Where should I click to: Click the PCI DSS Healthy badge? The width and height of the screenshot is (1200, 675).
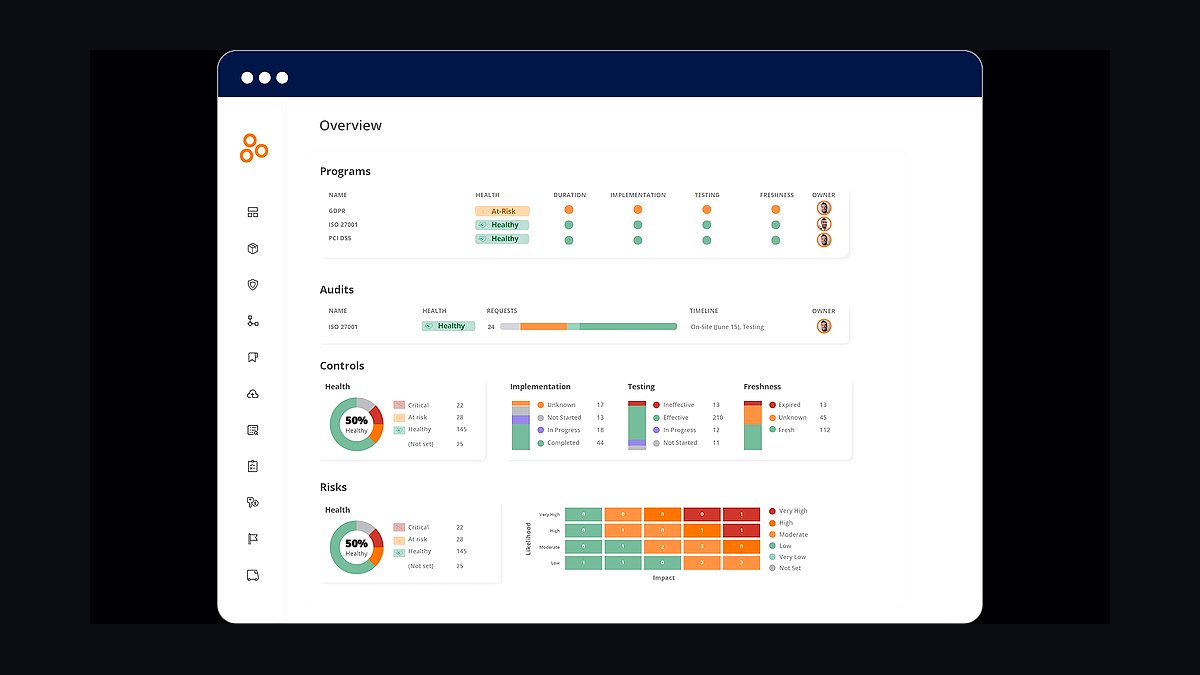point(502,239)
